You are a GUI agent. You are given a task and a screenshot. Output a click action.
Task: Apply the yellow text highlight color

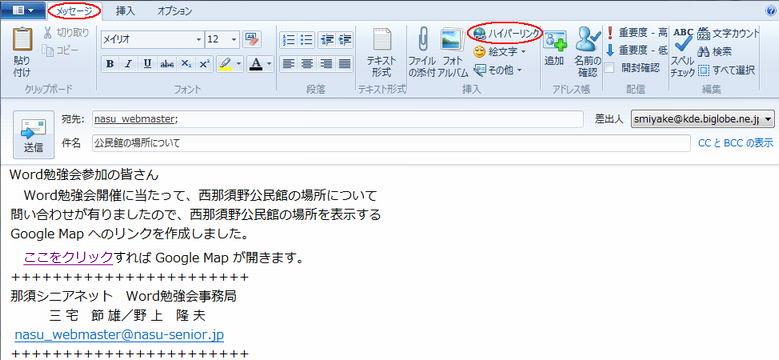pos(225,64)
